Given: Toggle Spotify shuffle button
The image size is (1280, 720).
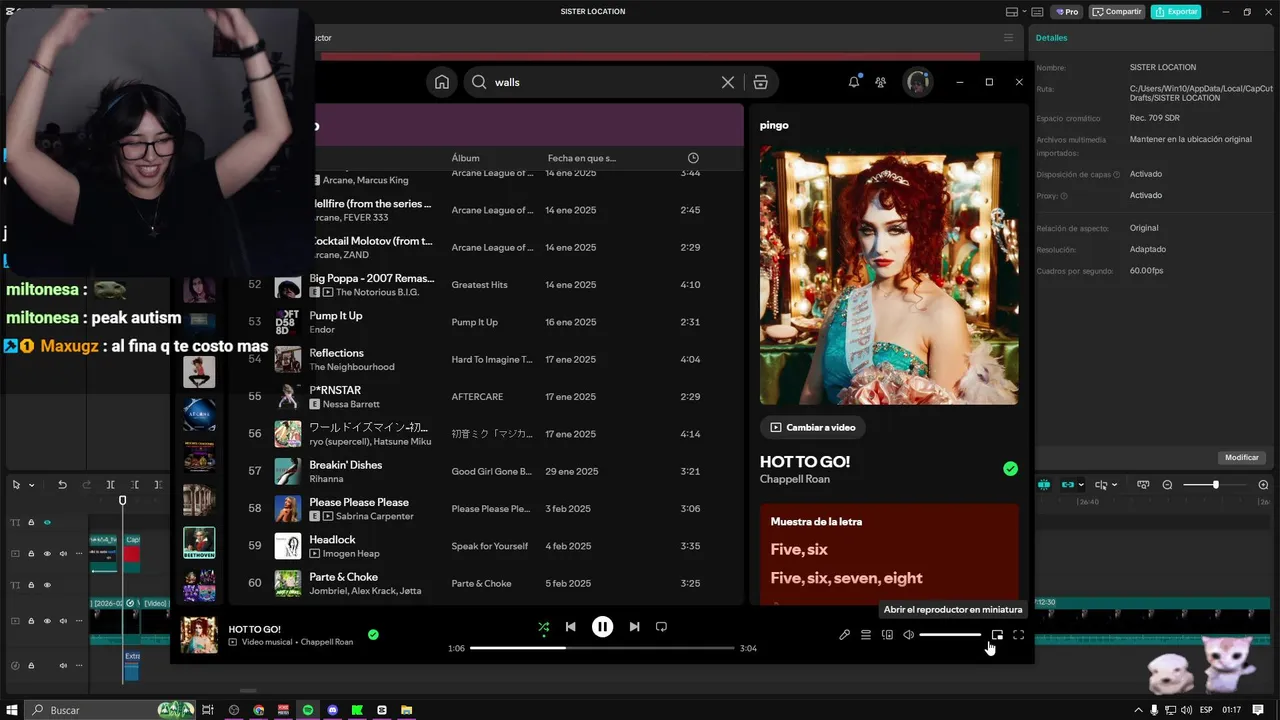Looking at the screenshot, I should pos(543,627).
